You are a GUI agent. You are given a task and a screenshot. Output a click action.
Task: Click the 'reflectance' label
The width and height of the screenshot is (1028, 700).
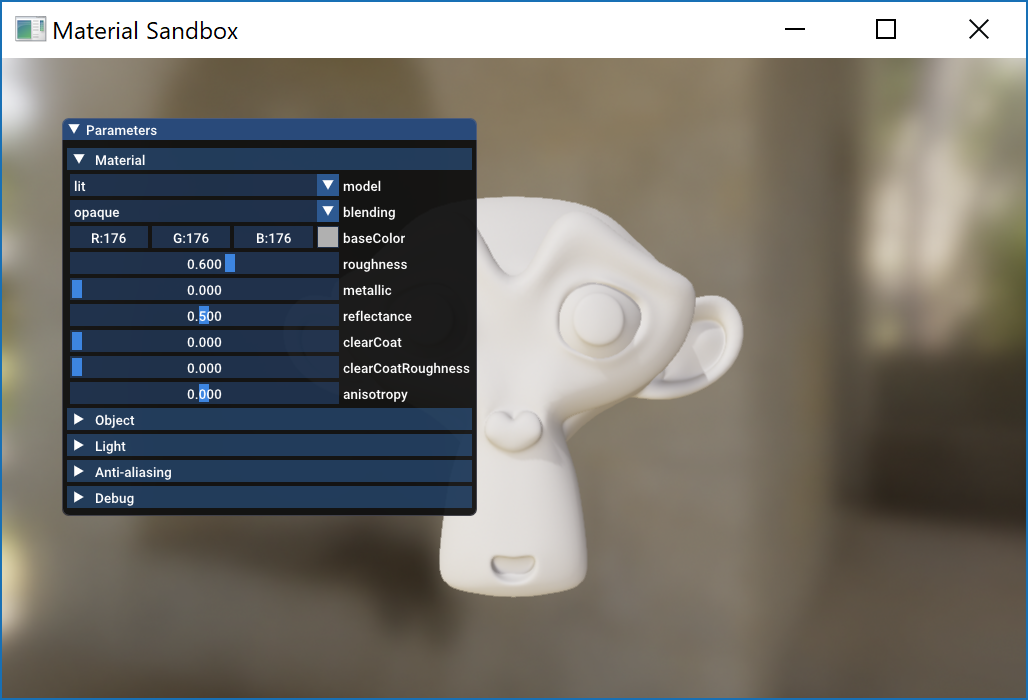click(377, 316)
